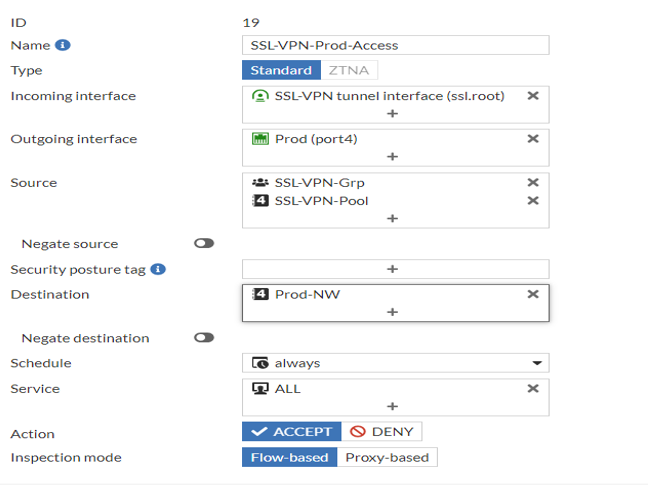Add a Security posture tag with plus
Screen dimensions: 651x490
[392, 269]
